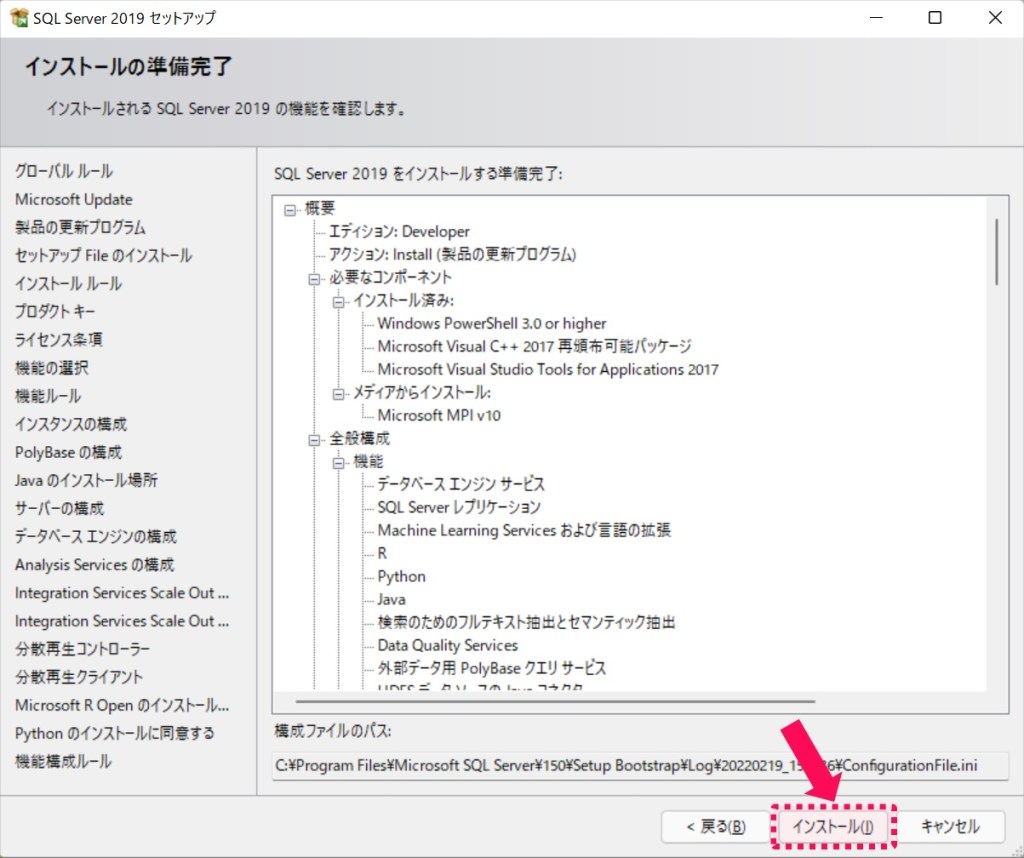Select SQL Server レプリケーション row

pos(459,507)
